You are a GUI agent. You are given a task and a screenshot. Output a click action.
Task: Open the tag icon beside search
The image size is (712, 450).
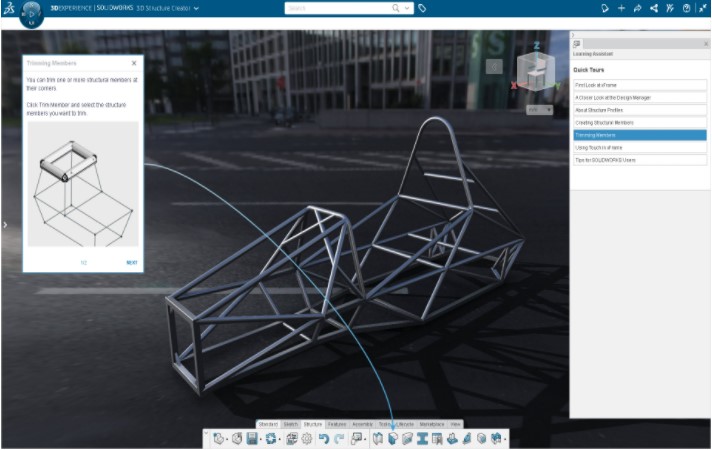422,8
